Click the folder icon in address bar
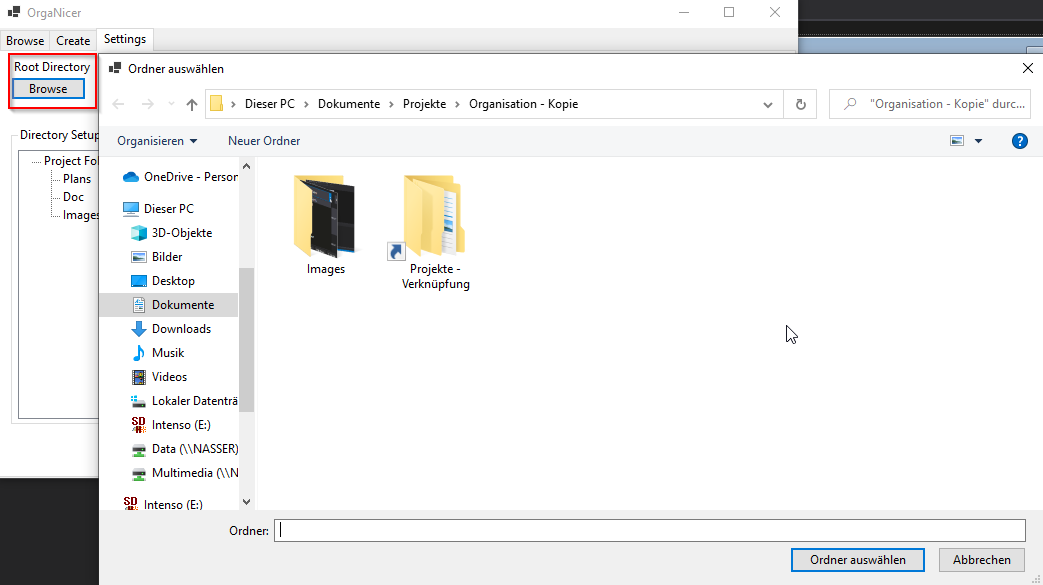 [216, 104]
